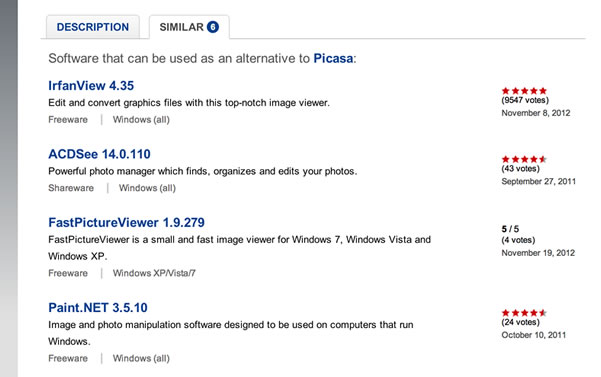Image resolution: width=601 pixels, height=377 pixels.
Task: Click the (43 votes) count
Action: point(521,169)
